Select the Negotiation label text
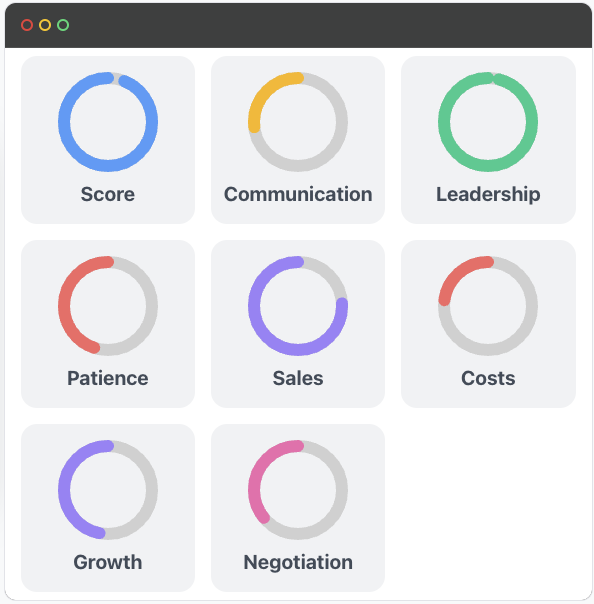Image resolution: width=594 pixels, height=604 pixels. pos(298,562)
